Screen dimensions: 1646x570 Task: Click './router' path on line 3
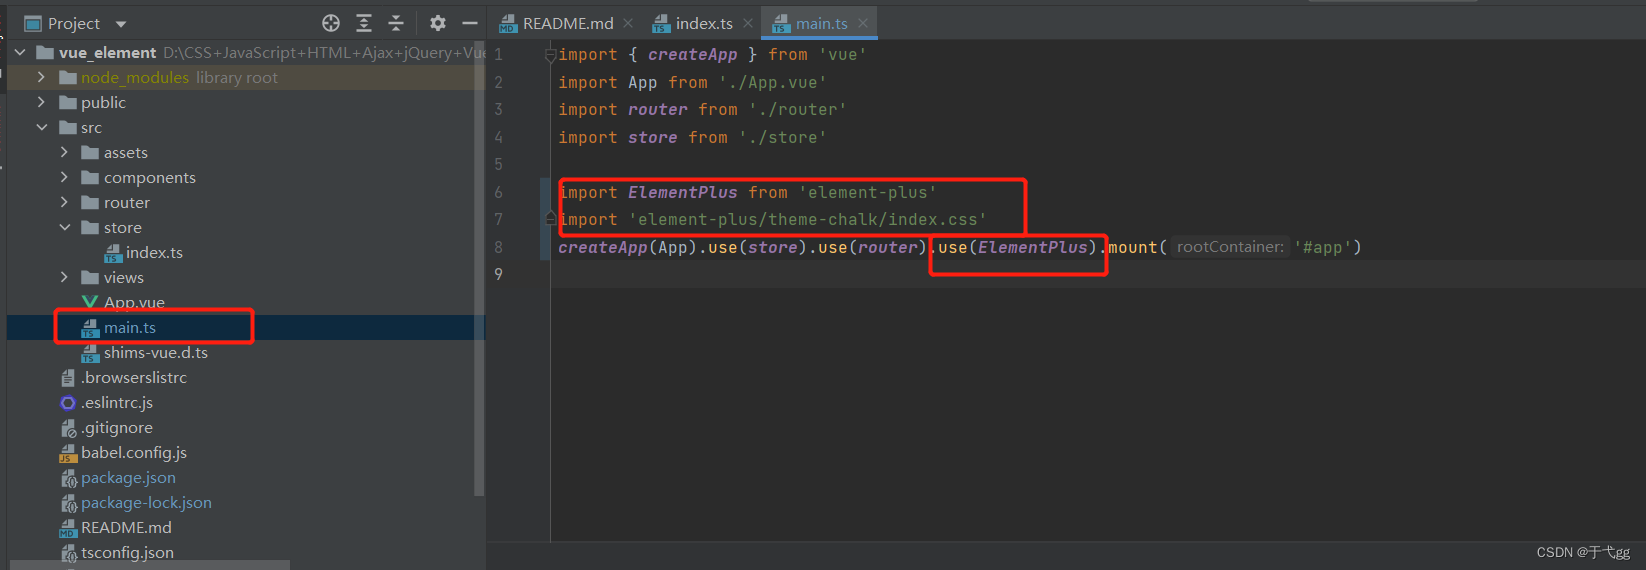797,109
